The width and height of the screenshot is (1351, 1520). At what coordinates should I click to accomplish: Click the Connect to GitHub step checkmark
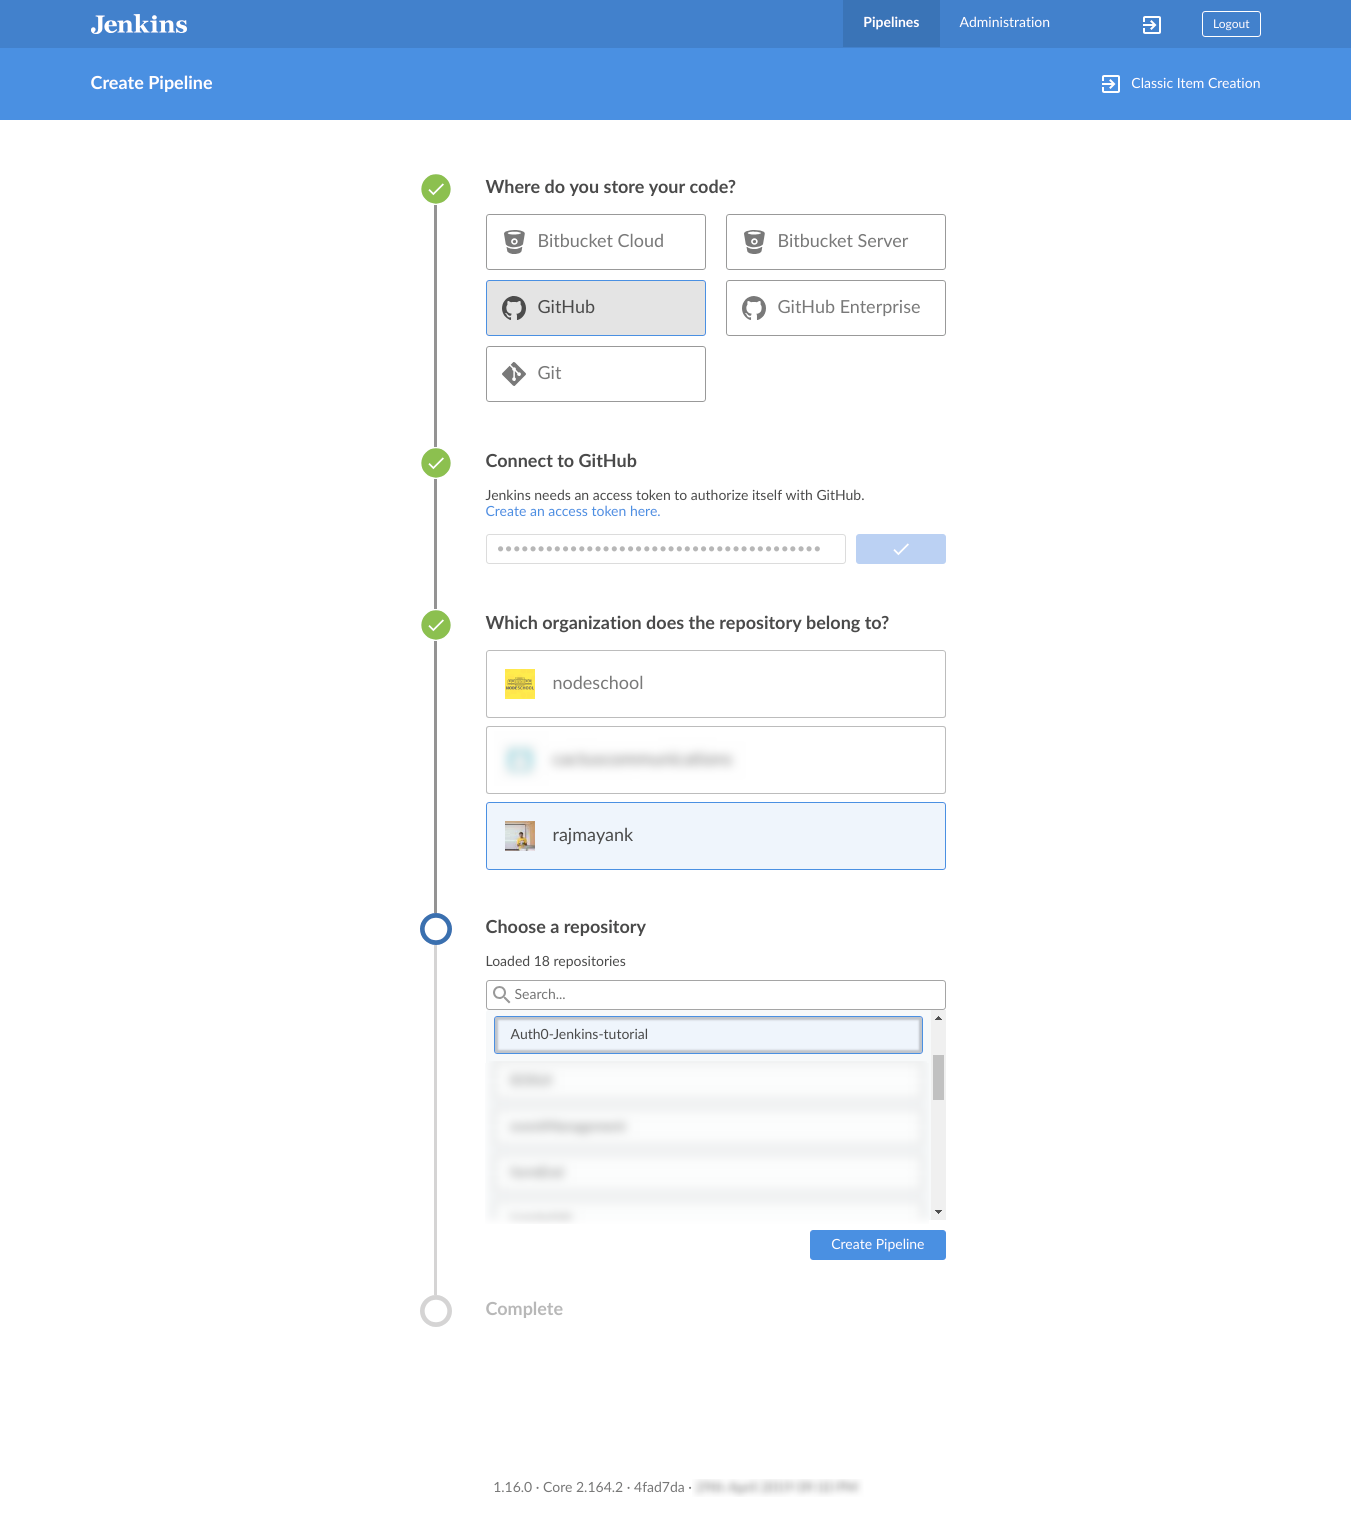coord(436,462)
